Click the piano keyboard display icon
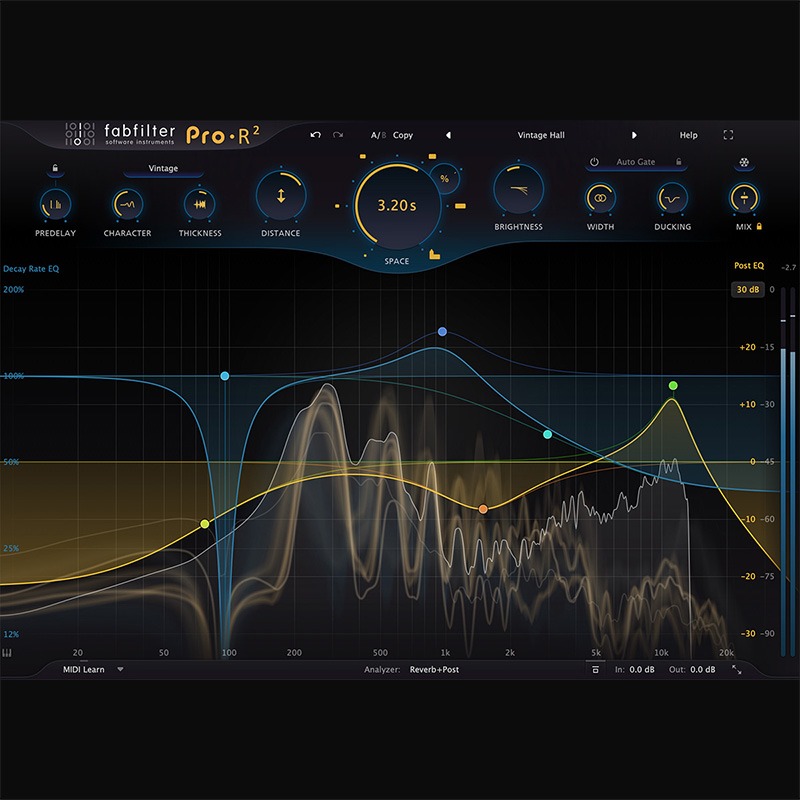 (x=7, y=653)
